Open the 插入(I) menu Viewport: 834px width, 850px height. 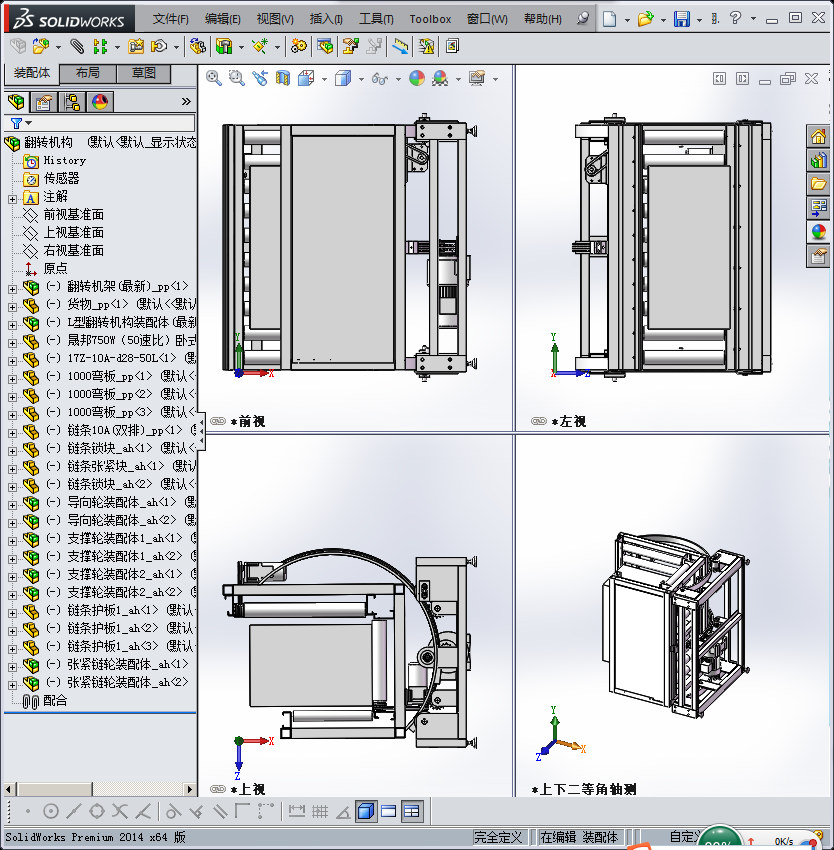(x=326, y=19)
